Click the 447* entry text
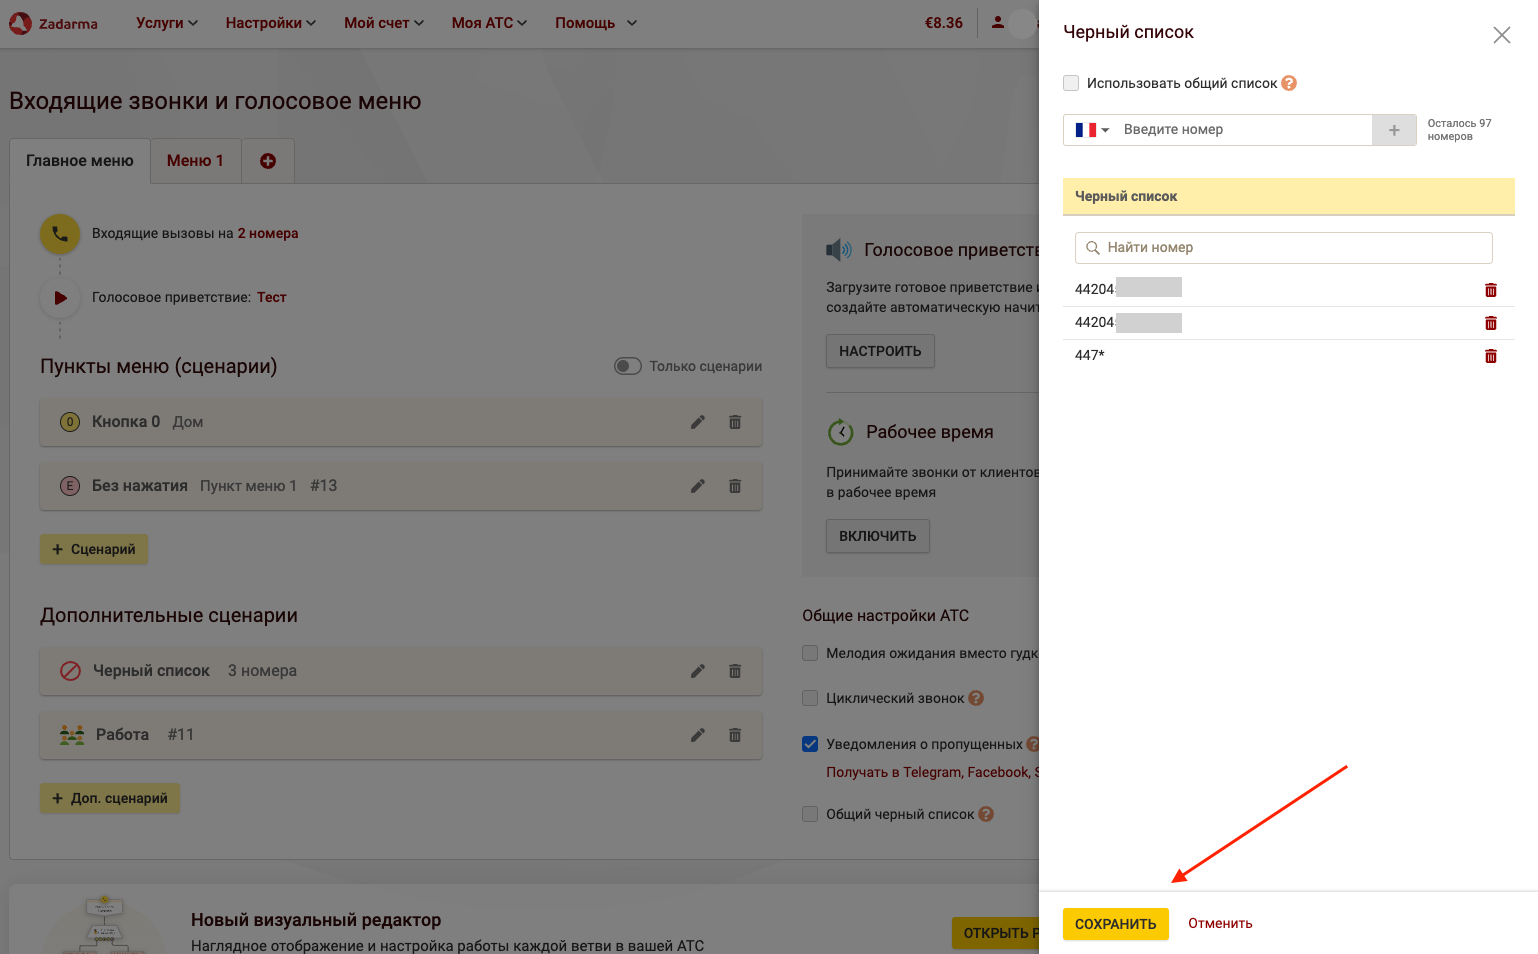 (1090, 355)
